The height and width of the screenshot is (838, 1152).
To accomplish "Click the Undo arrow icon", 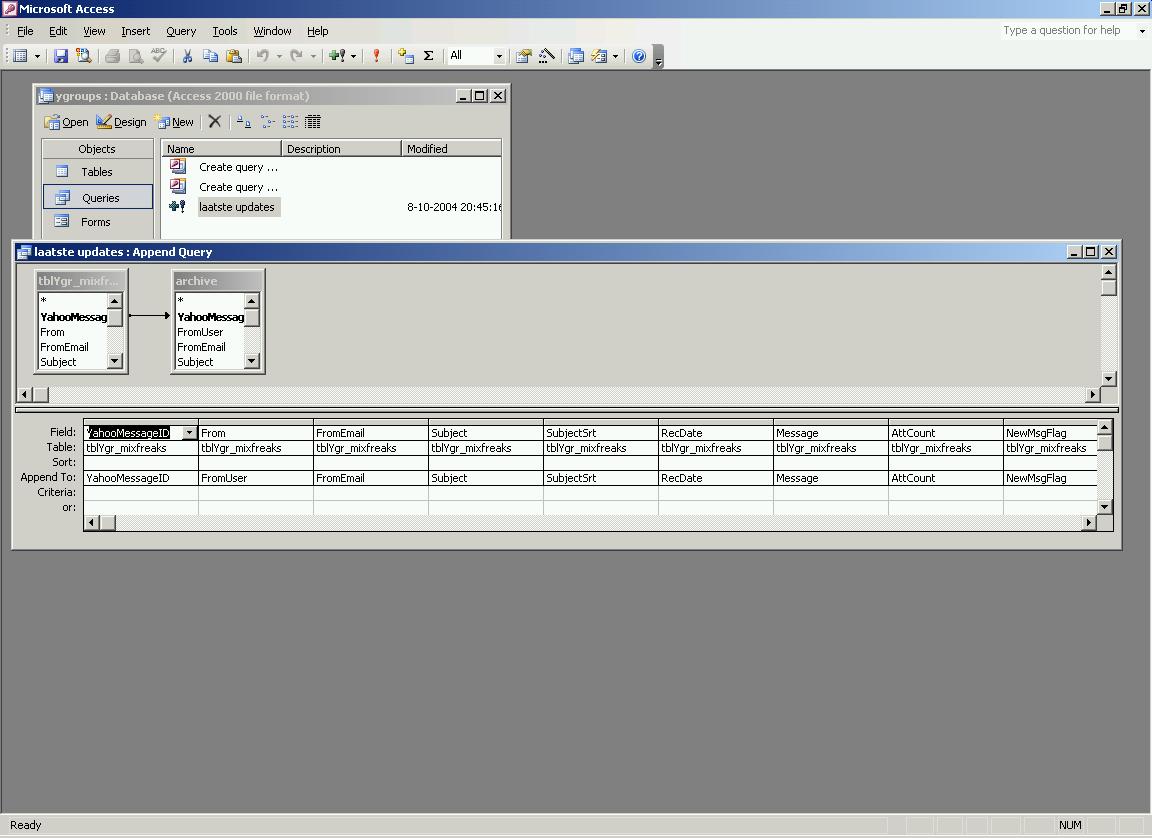I will 262,56.
